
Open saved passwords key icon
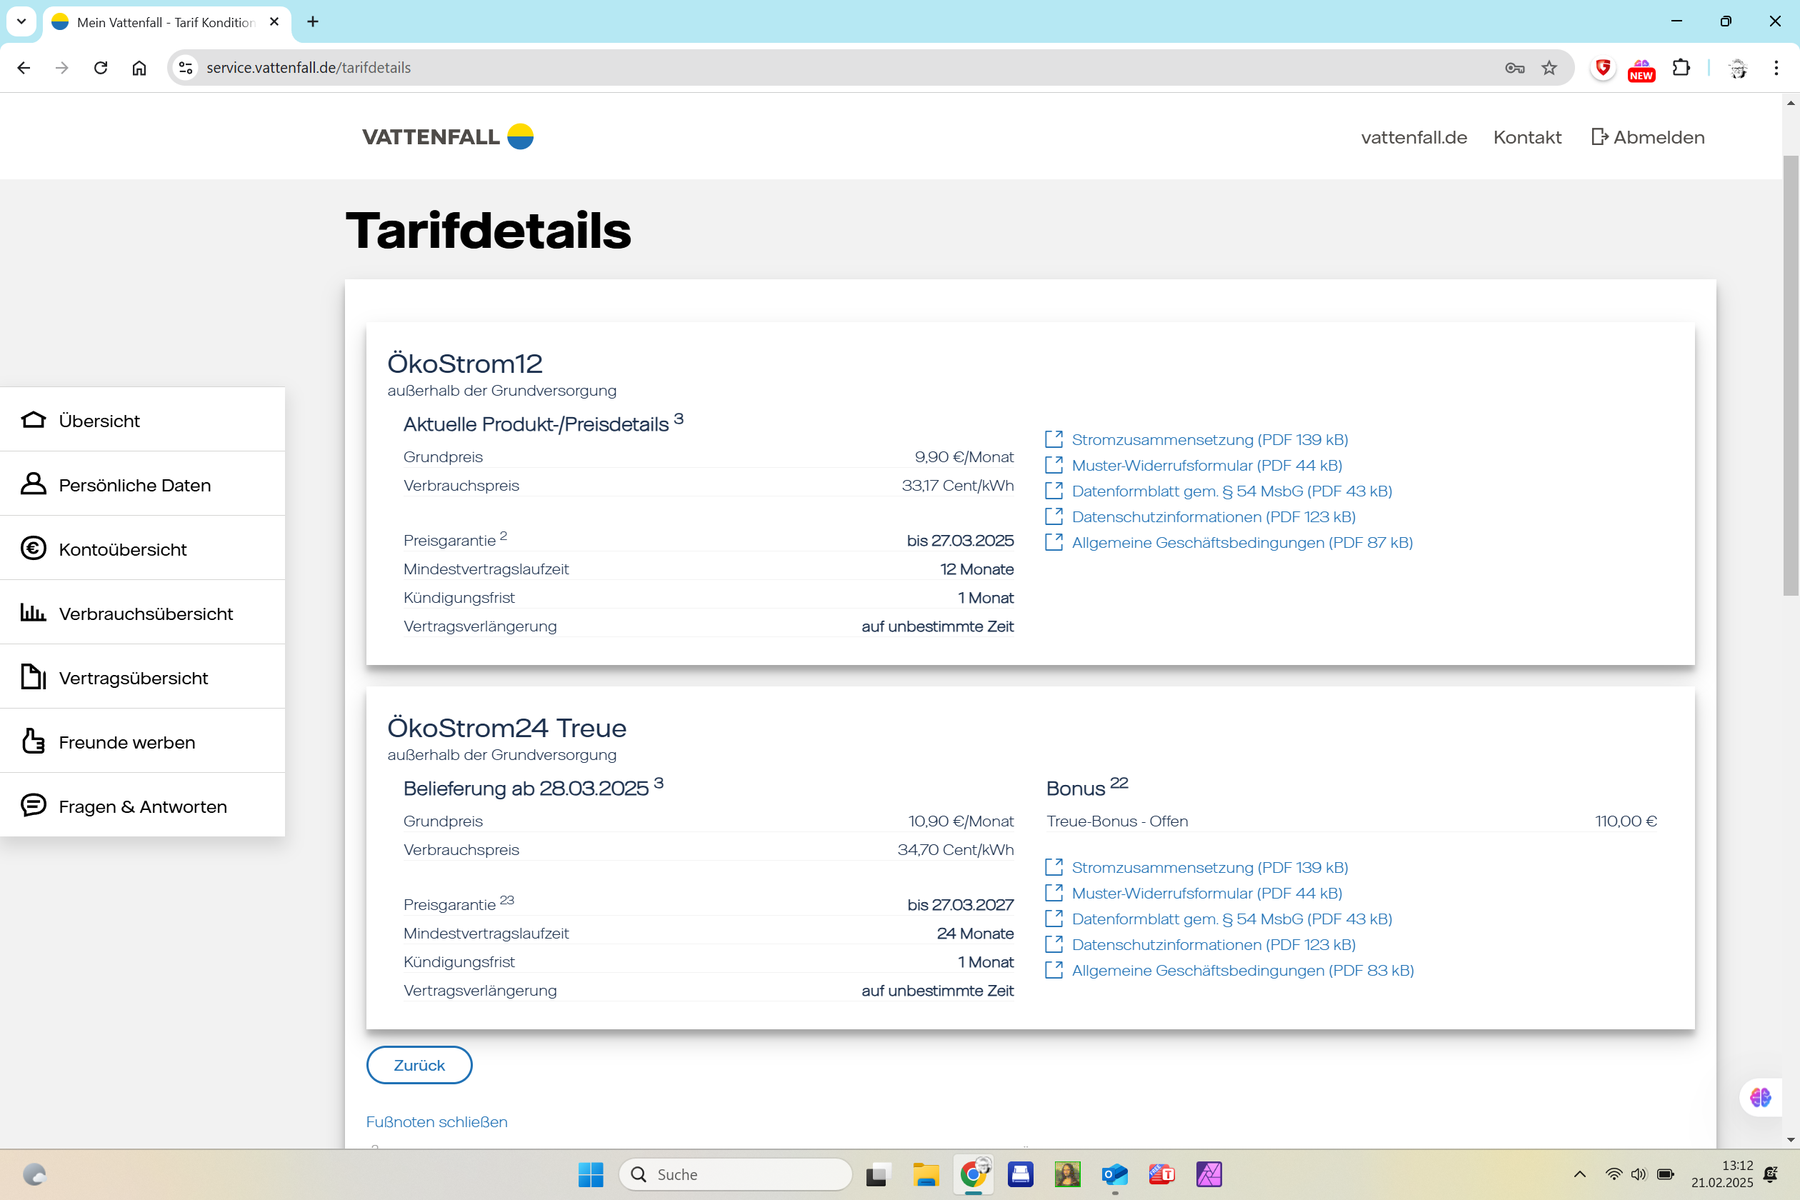point(1514,68)
